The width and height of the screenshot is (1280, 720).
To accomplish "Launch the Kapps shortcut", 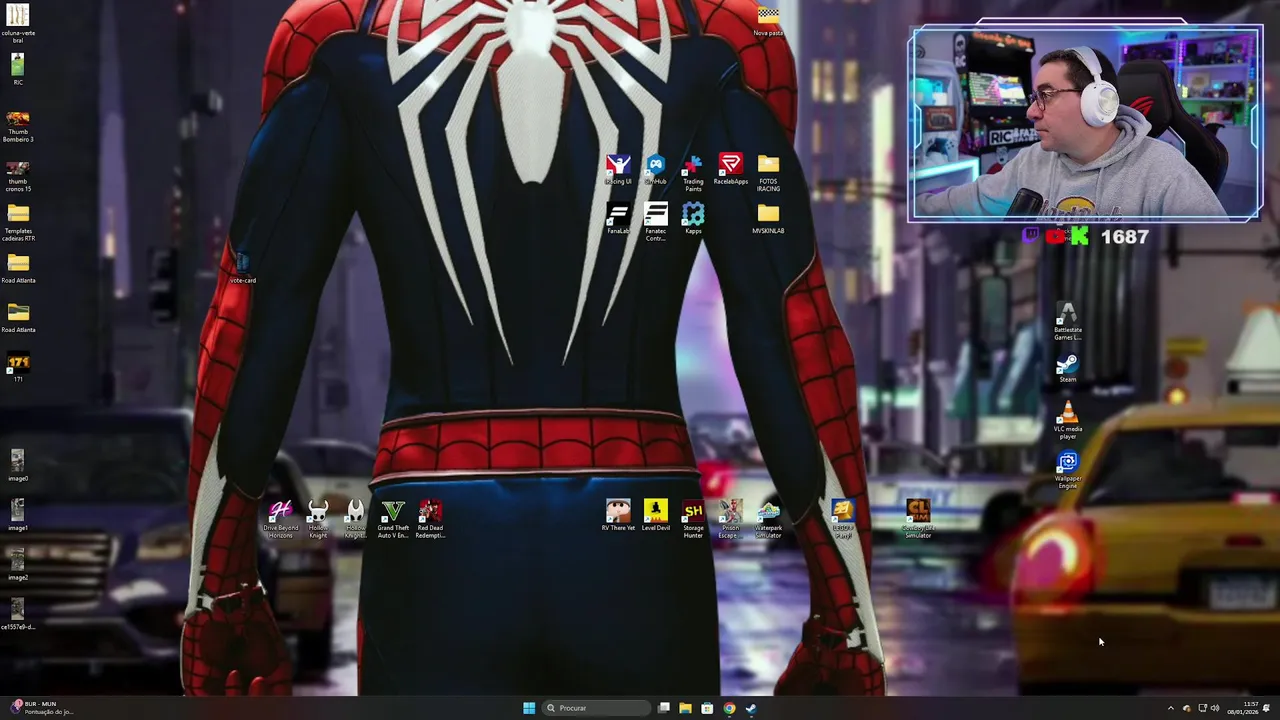I will tap(693, 219).
